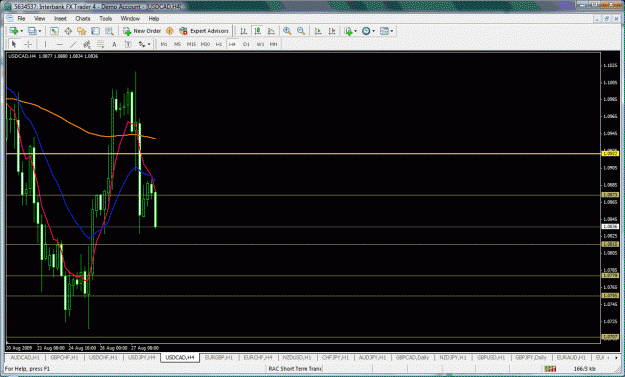
Task: Open the Help menu
Action: (154, 19)
